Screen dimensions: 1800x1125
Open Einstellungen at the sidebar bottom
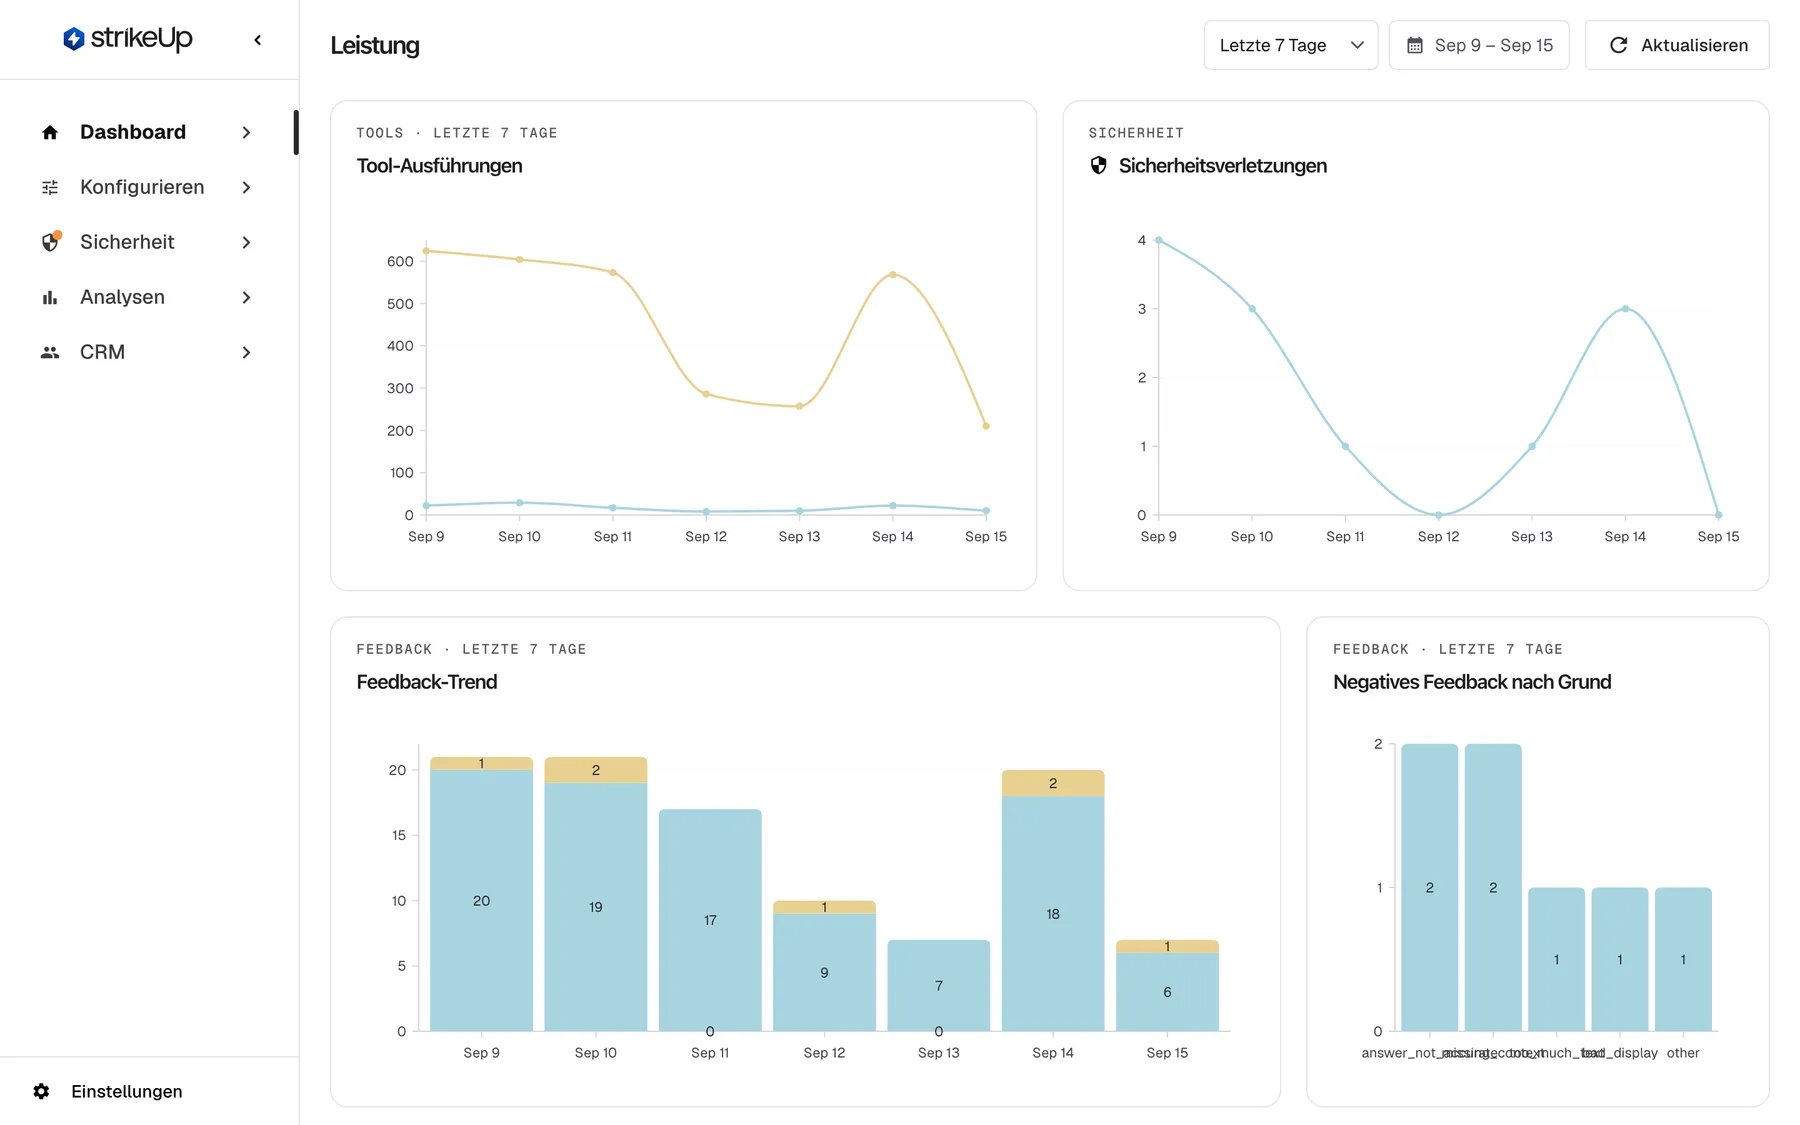point(126,1091)
